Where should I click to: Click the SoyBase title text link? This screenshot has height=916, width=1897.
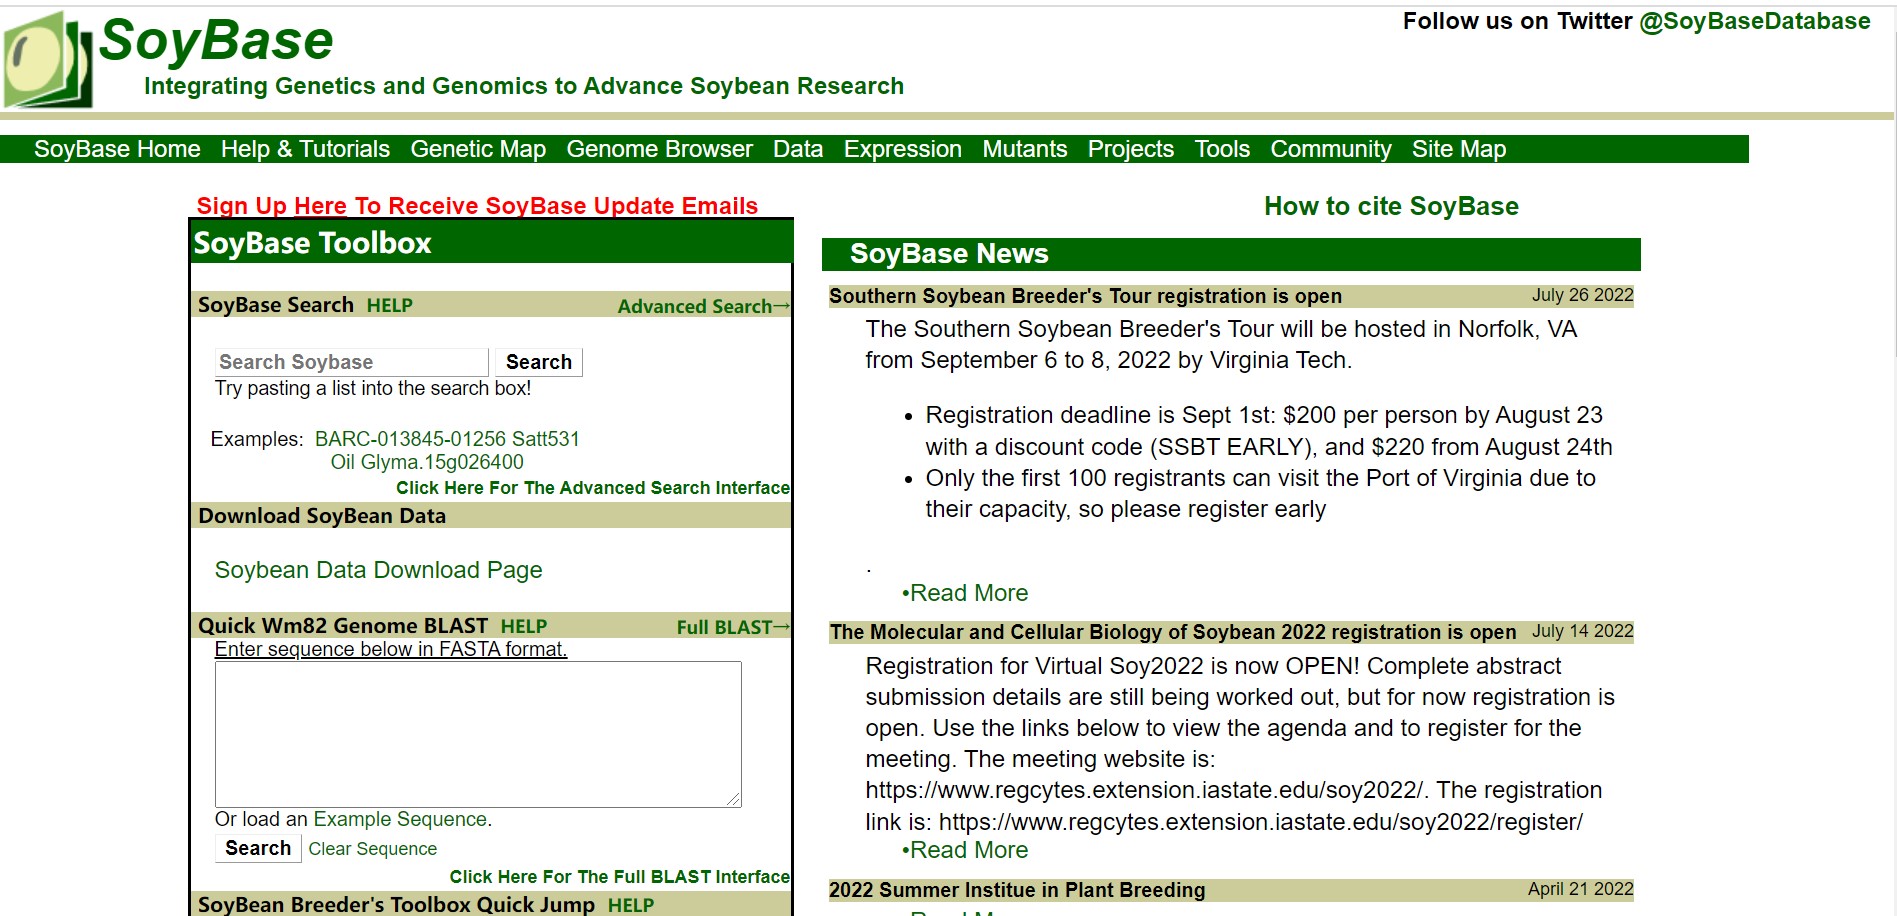[216, 41]
